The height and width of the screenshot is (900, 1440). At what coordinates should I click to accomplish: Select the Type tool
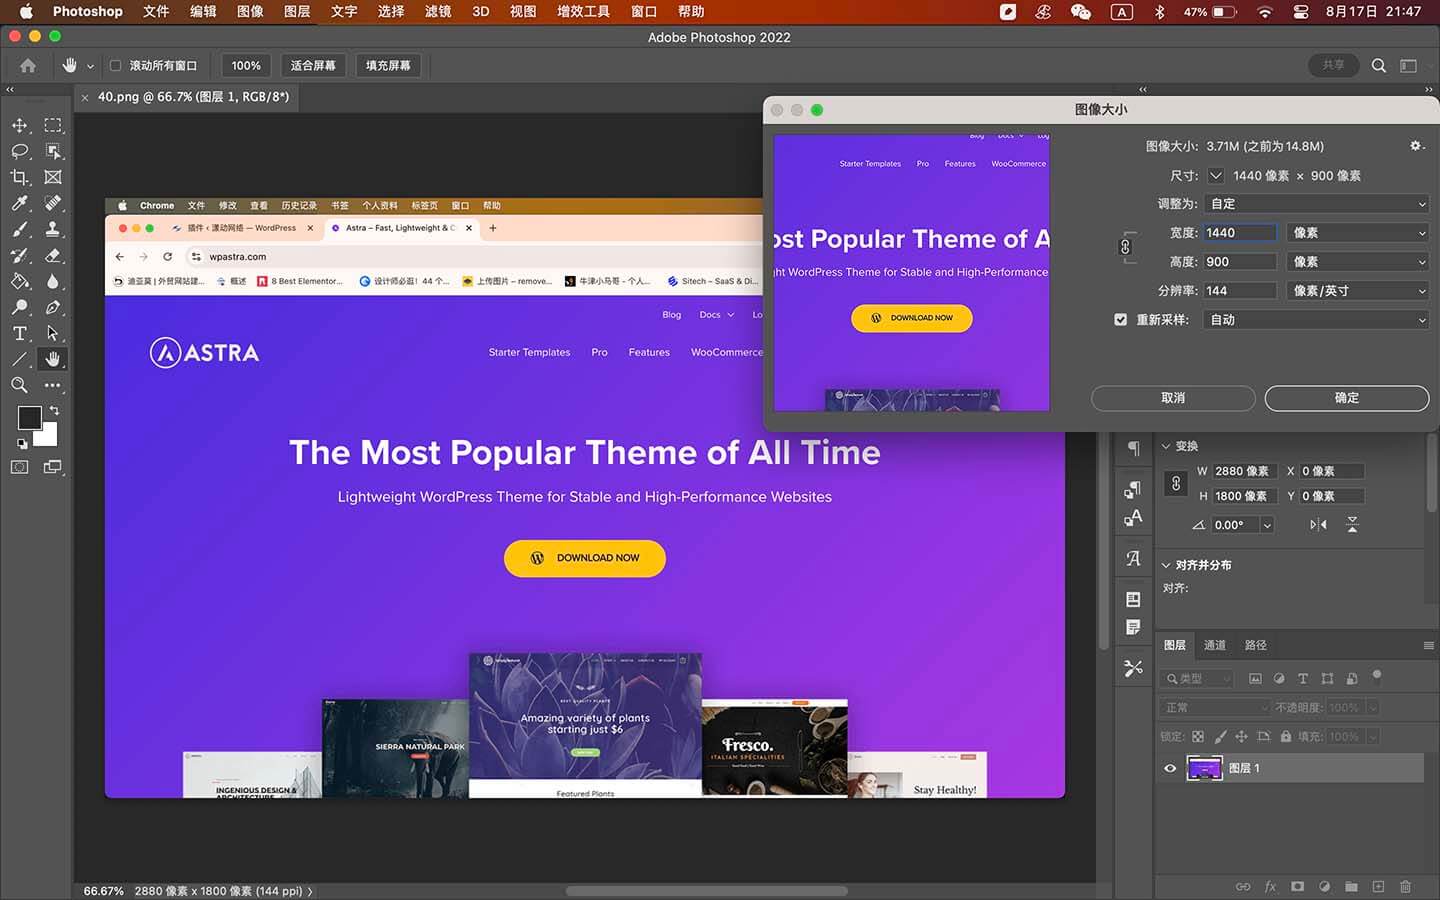(19, 333)
